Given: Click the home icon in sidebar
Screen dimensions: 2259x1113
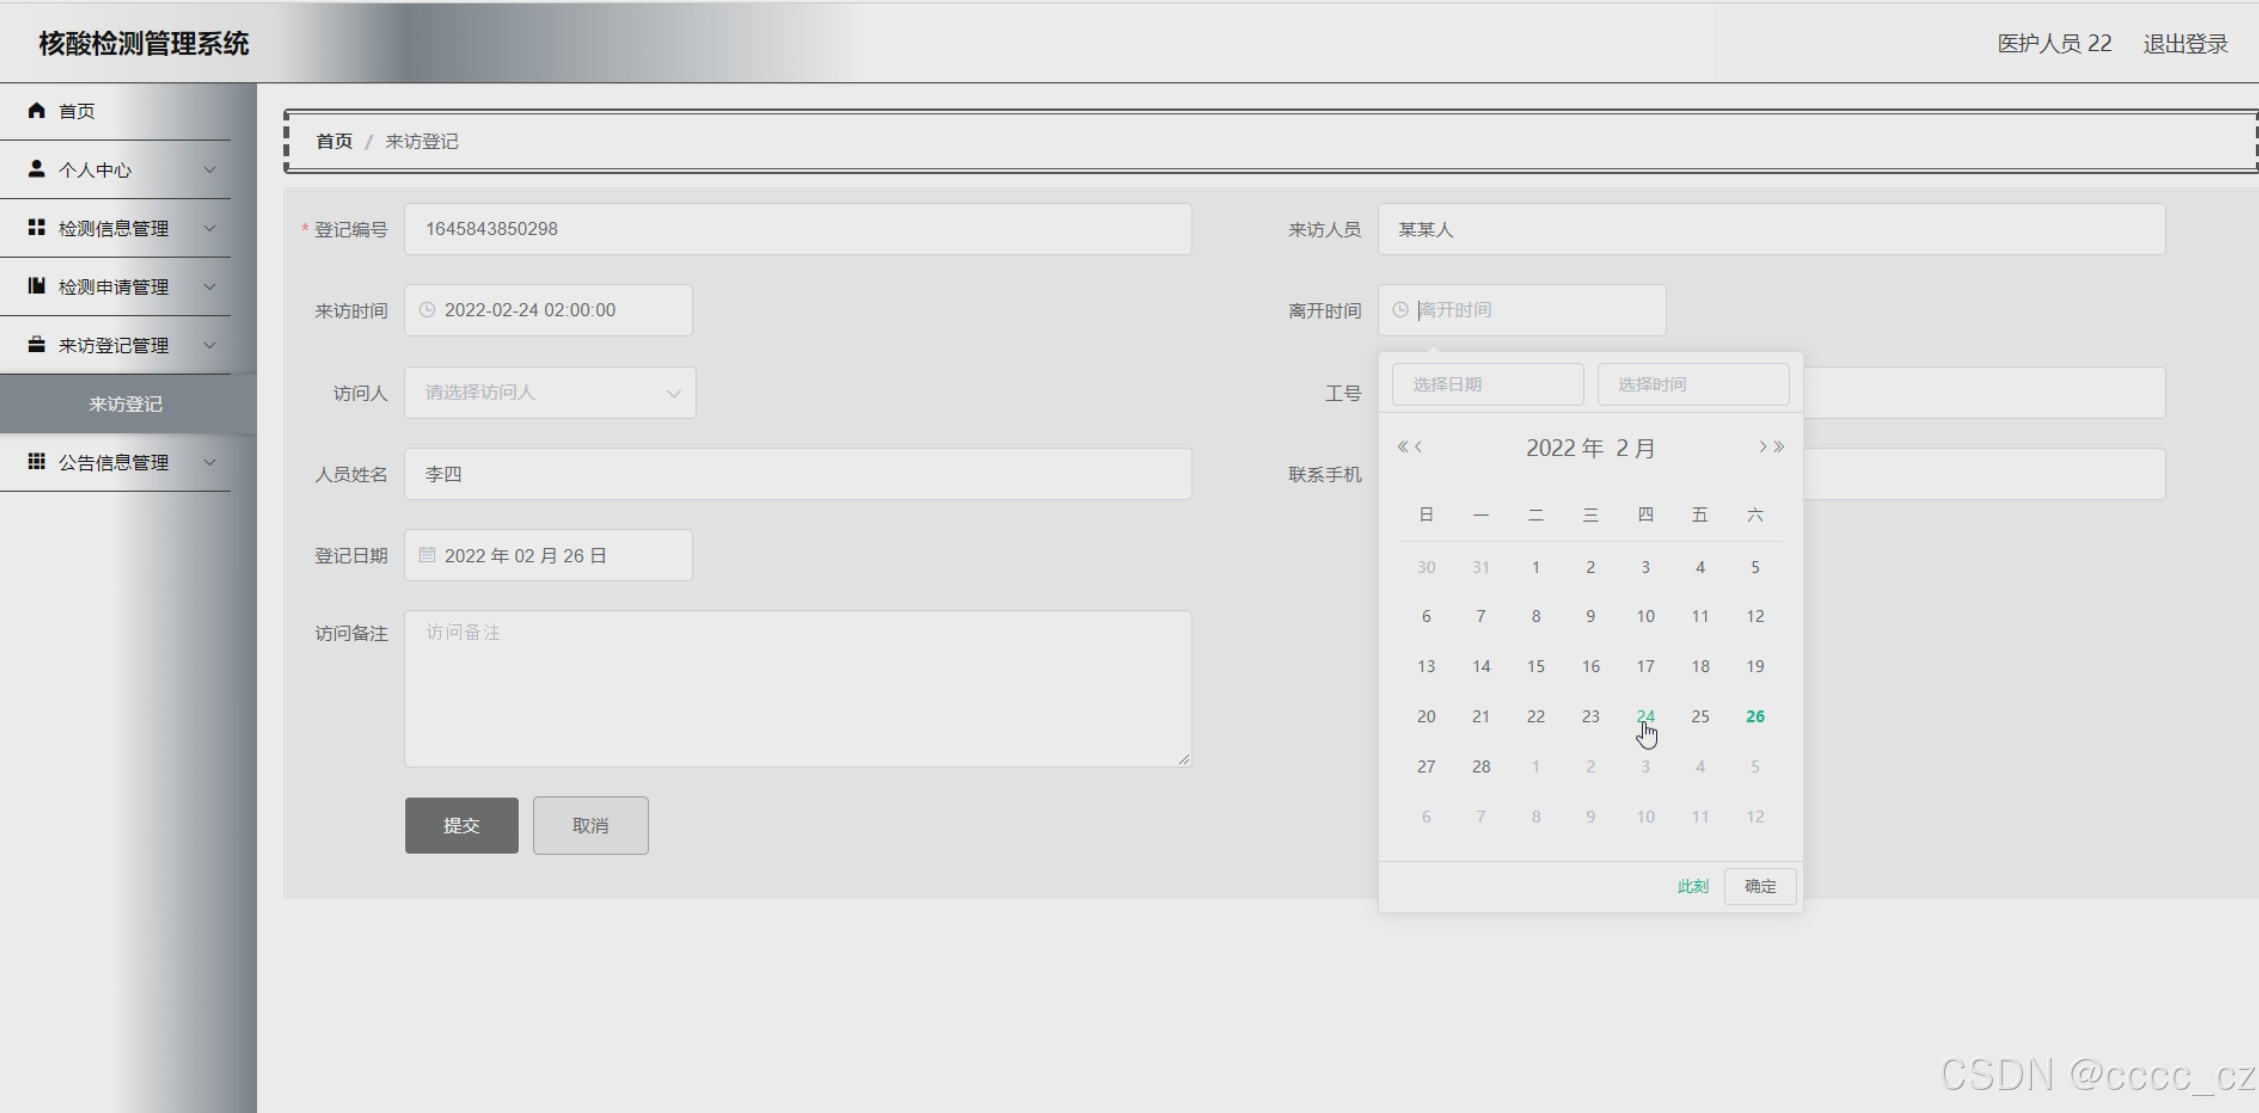Looking at the screenshot, I should (37, 110).
